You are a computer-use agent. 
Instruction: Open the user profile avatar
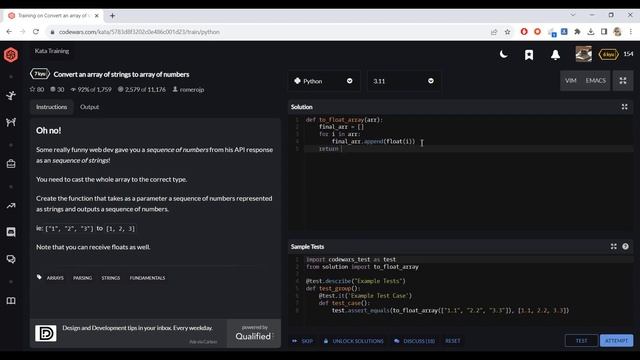pos(583,54)
